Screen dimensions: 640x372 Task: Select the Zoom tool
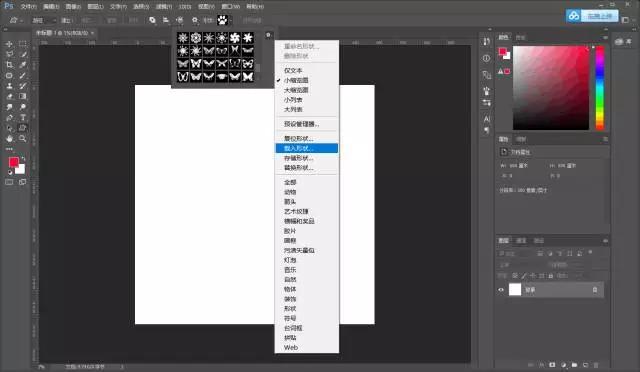[22, 139]
